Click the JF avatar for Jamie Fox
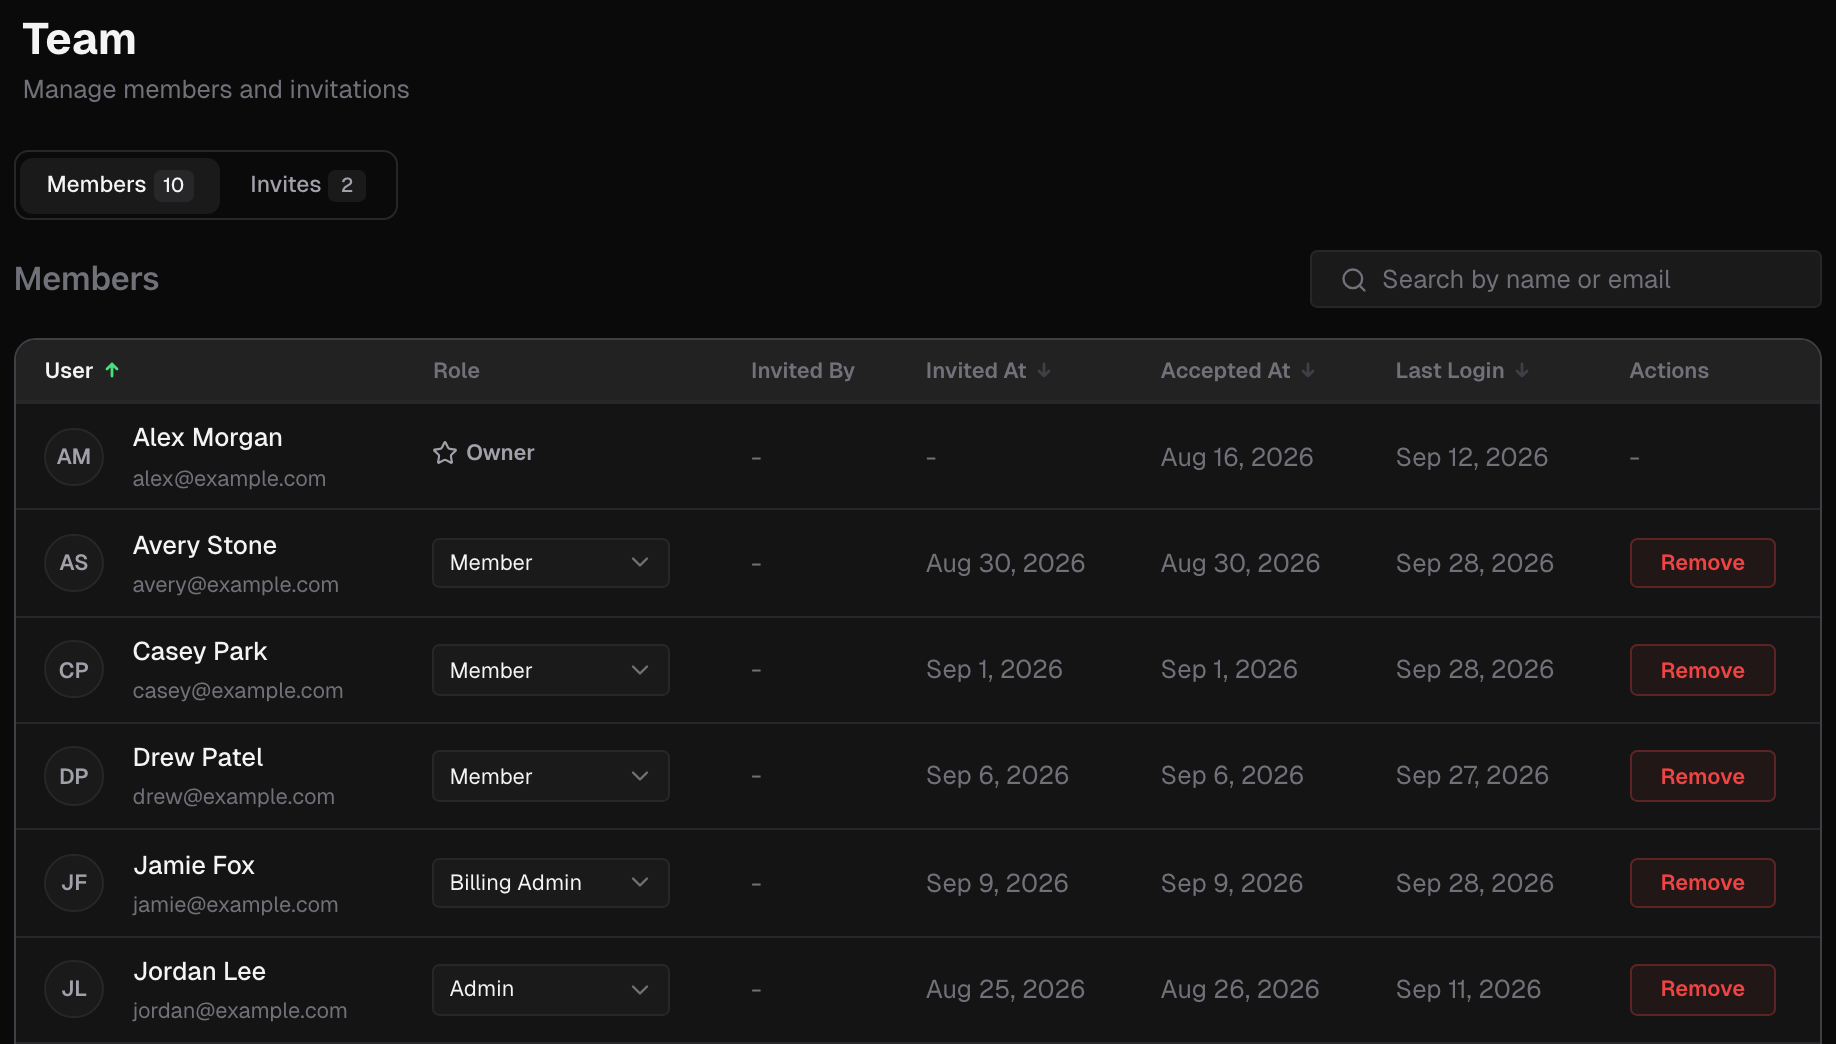This screenshot has width=1836, height=1044. (74, 883)
